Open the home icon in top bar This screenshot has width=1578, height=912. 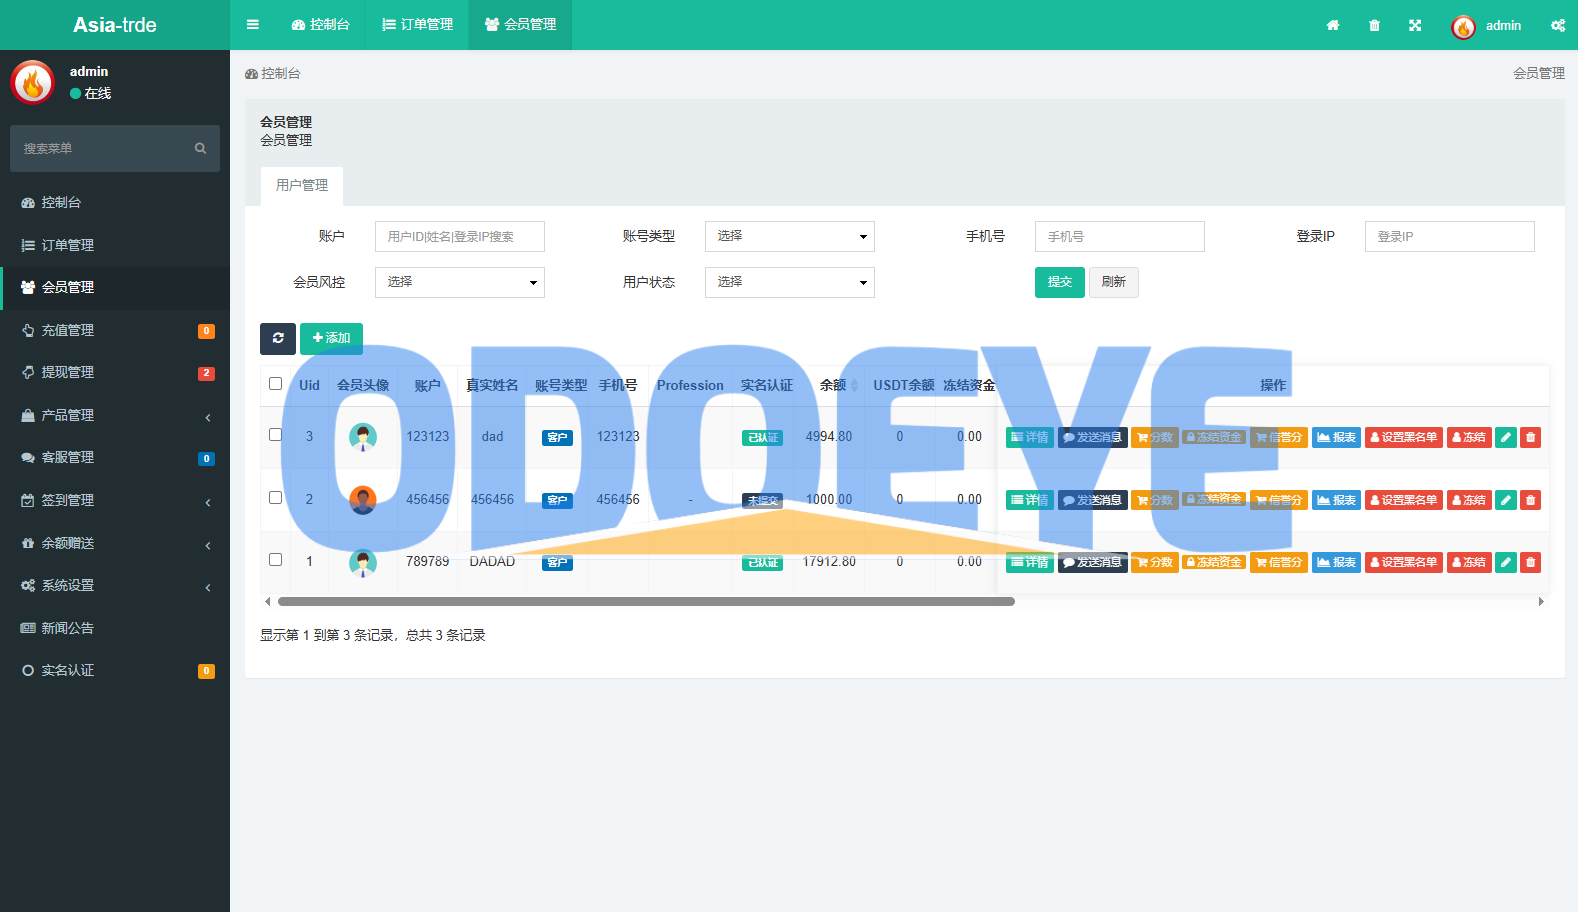coord(1333,25)
